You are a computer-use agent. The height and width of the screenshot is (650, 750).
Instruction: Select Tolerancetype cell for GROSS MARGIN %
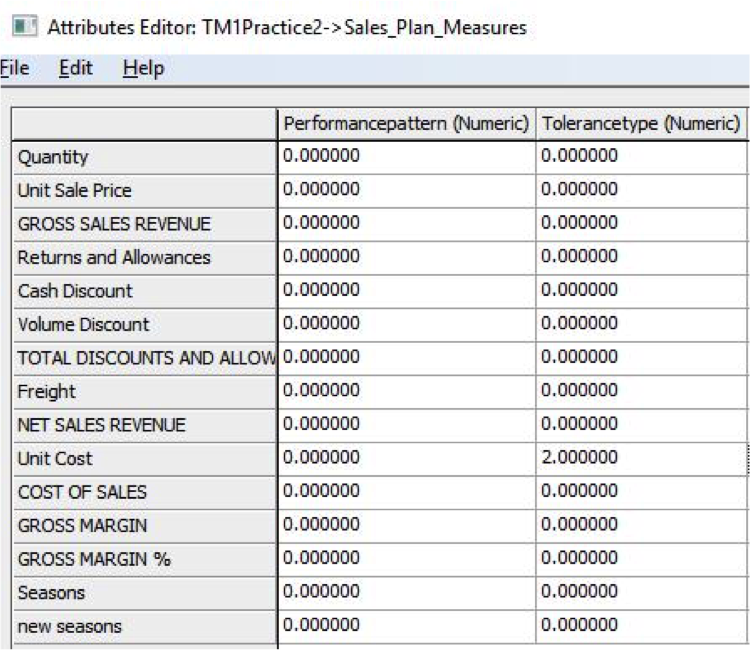click(640, 558)
